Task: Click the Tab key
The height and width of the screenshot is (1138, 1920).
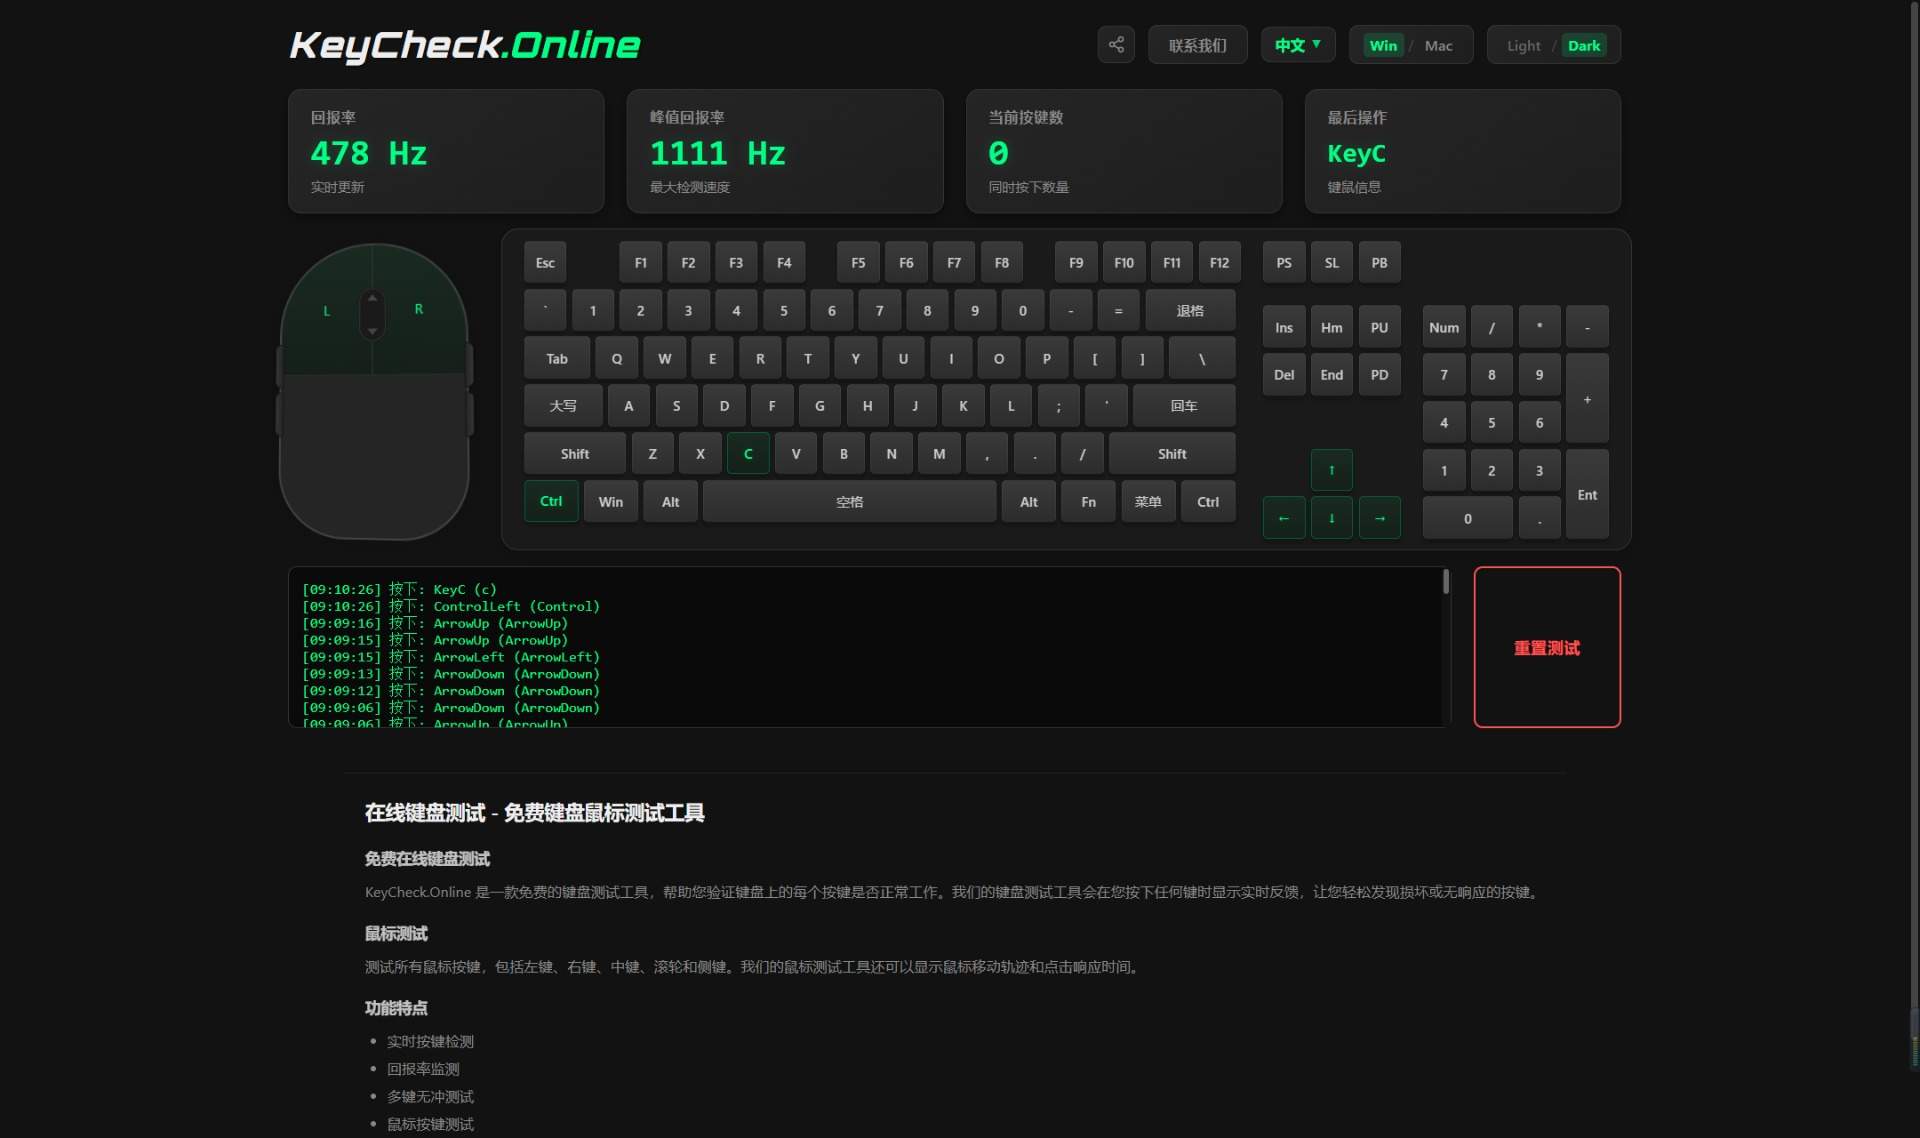Action: pos(557,358)
